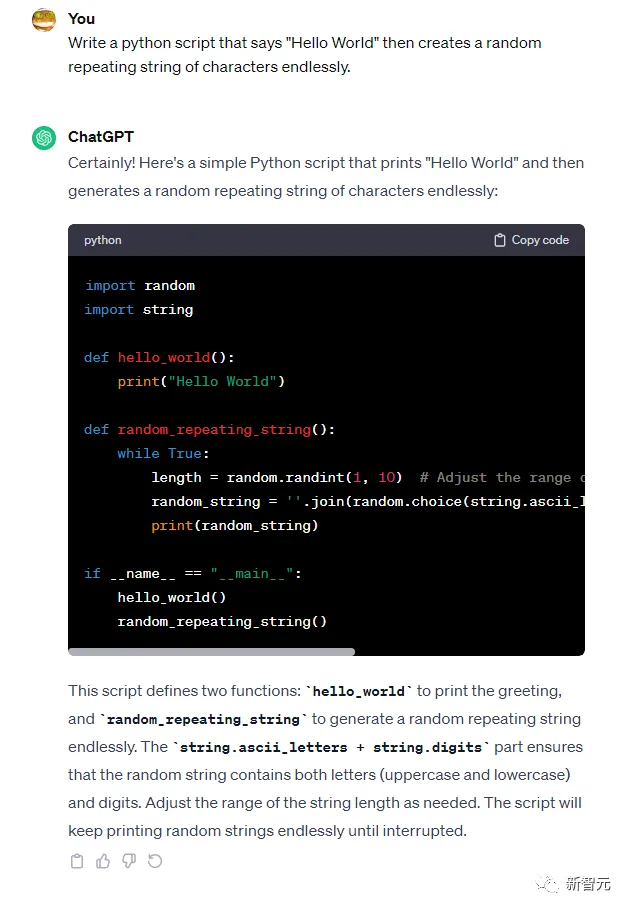631x911 pixels.
Task: Click the "while True:" code line
Action: point(164,453)
